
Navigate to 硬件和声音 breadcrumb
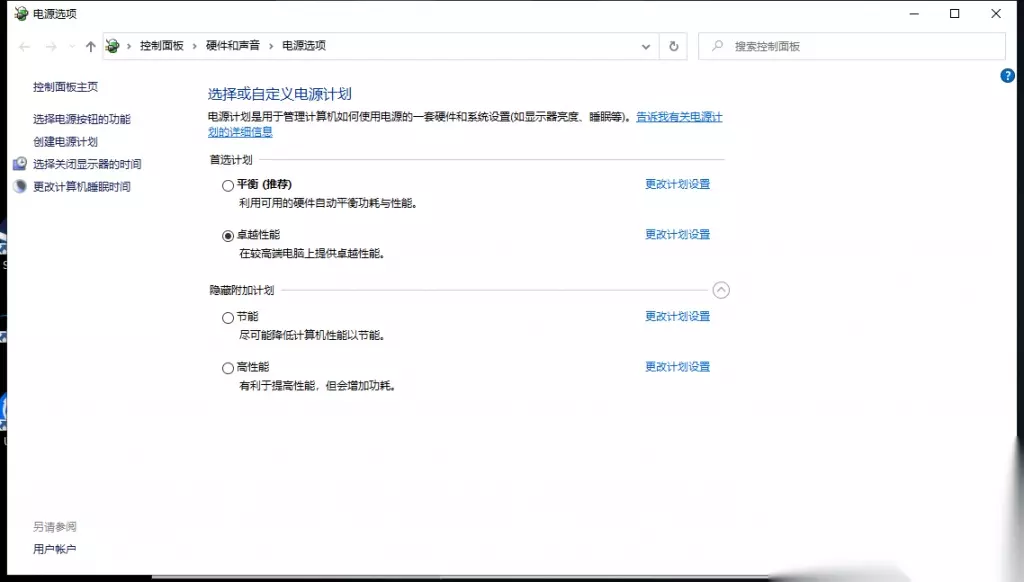coord(232,46)
